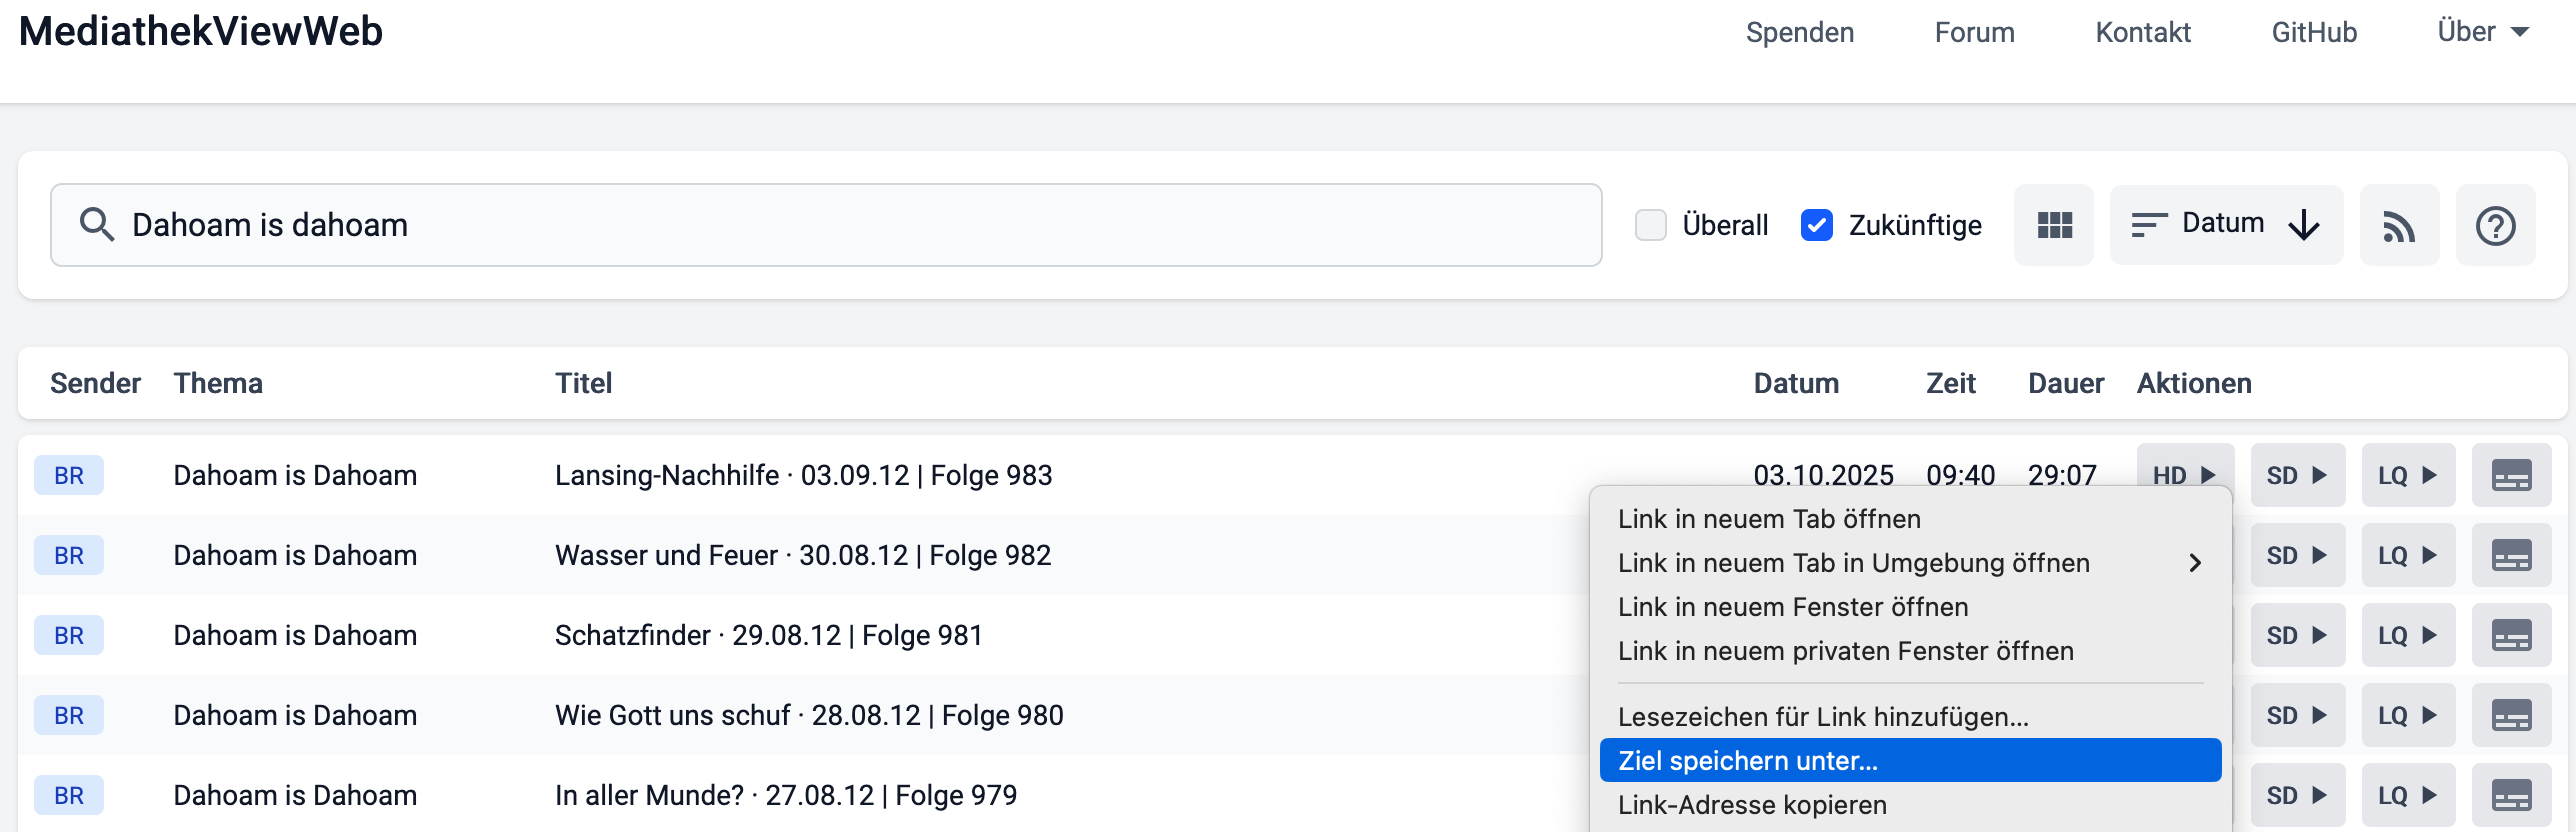Select 'Link in neuem privaten Fenster öffnen'
Viewport: 2576px width, 832px height.
coord(1910,651)
